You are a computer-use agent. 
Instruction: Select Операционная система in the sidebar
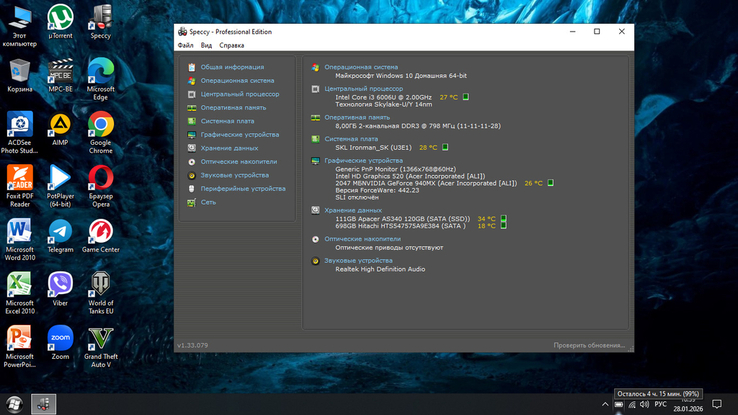point(237,80)
